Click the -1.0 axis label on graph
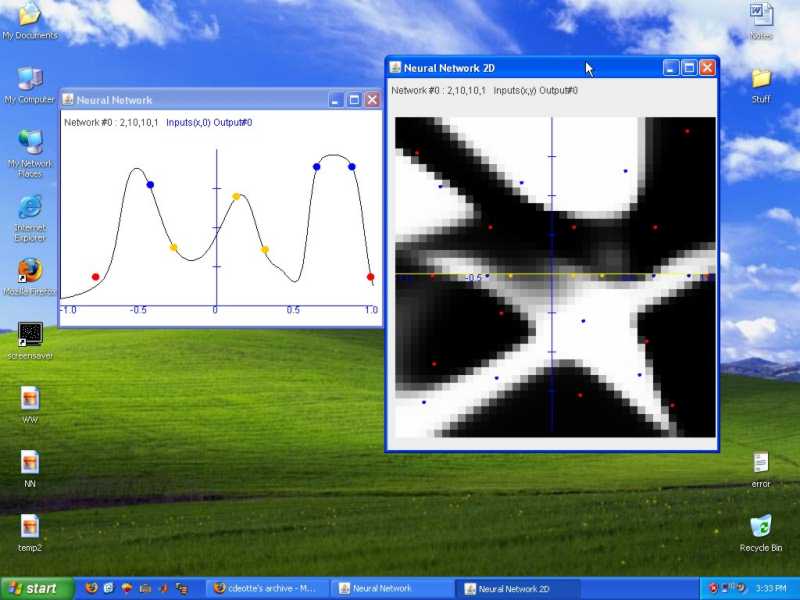Screen dimensions: 800x600 tap(68, 310)
